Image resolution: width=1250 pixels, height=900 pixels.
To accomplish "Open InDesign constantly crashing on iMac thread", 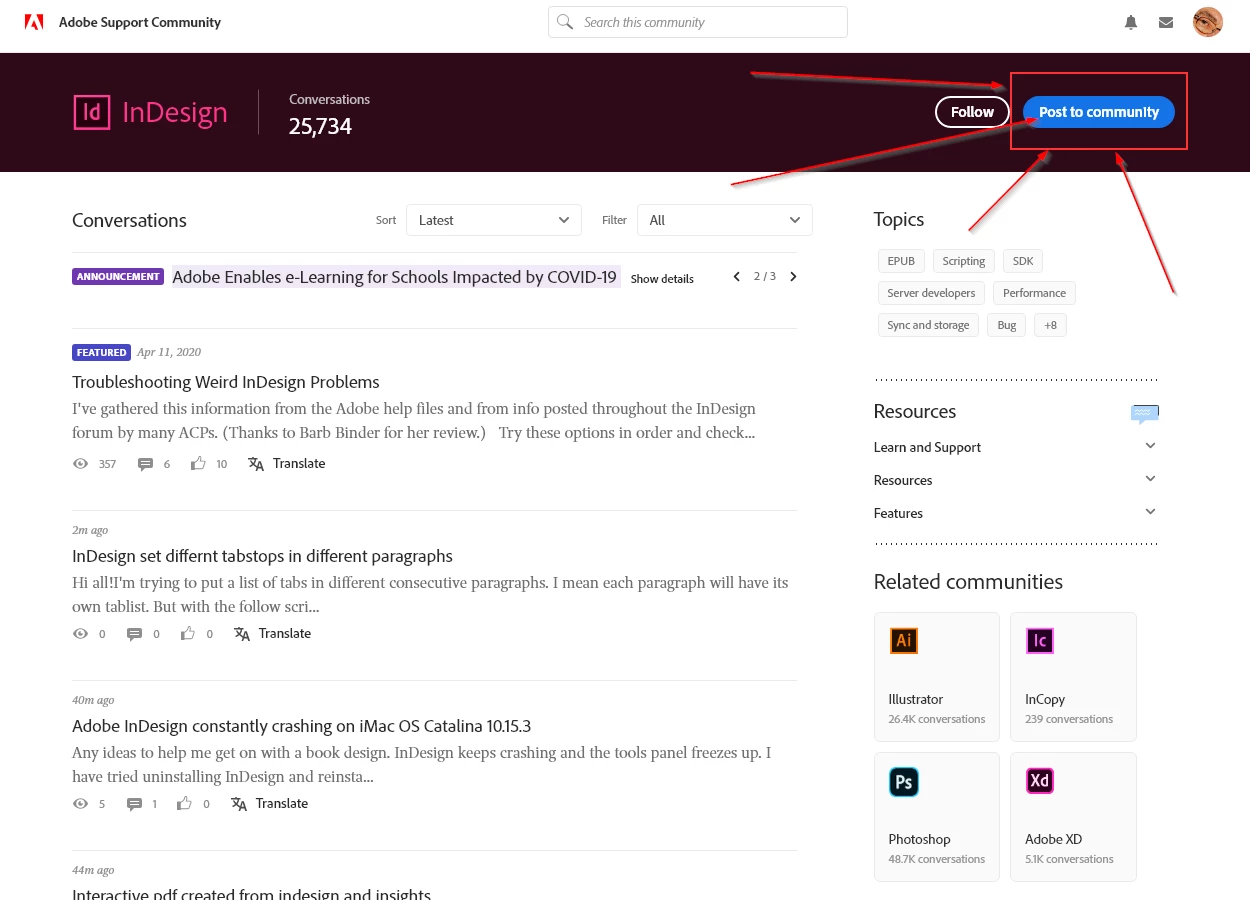I will point(301,726).
